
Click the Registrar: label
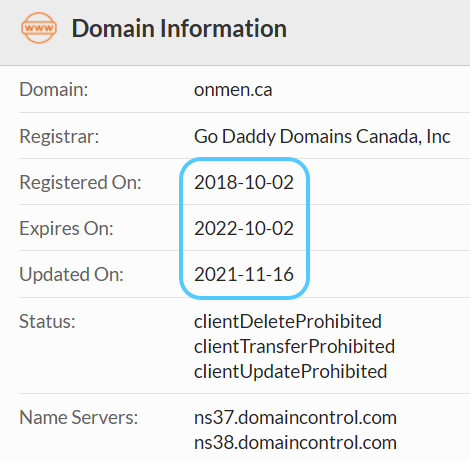(x=59, y=136)
